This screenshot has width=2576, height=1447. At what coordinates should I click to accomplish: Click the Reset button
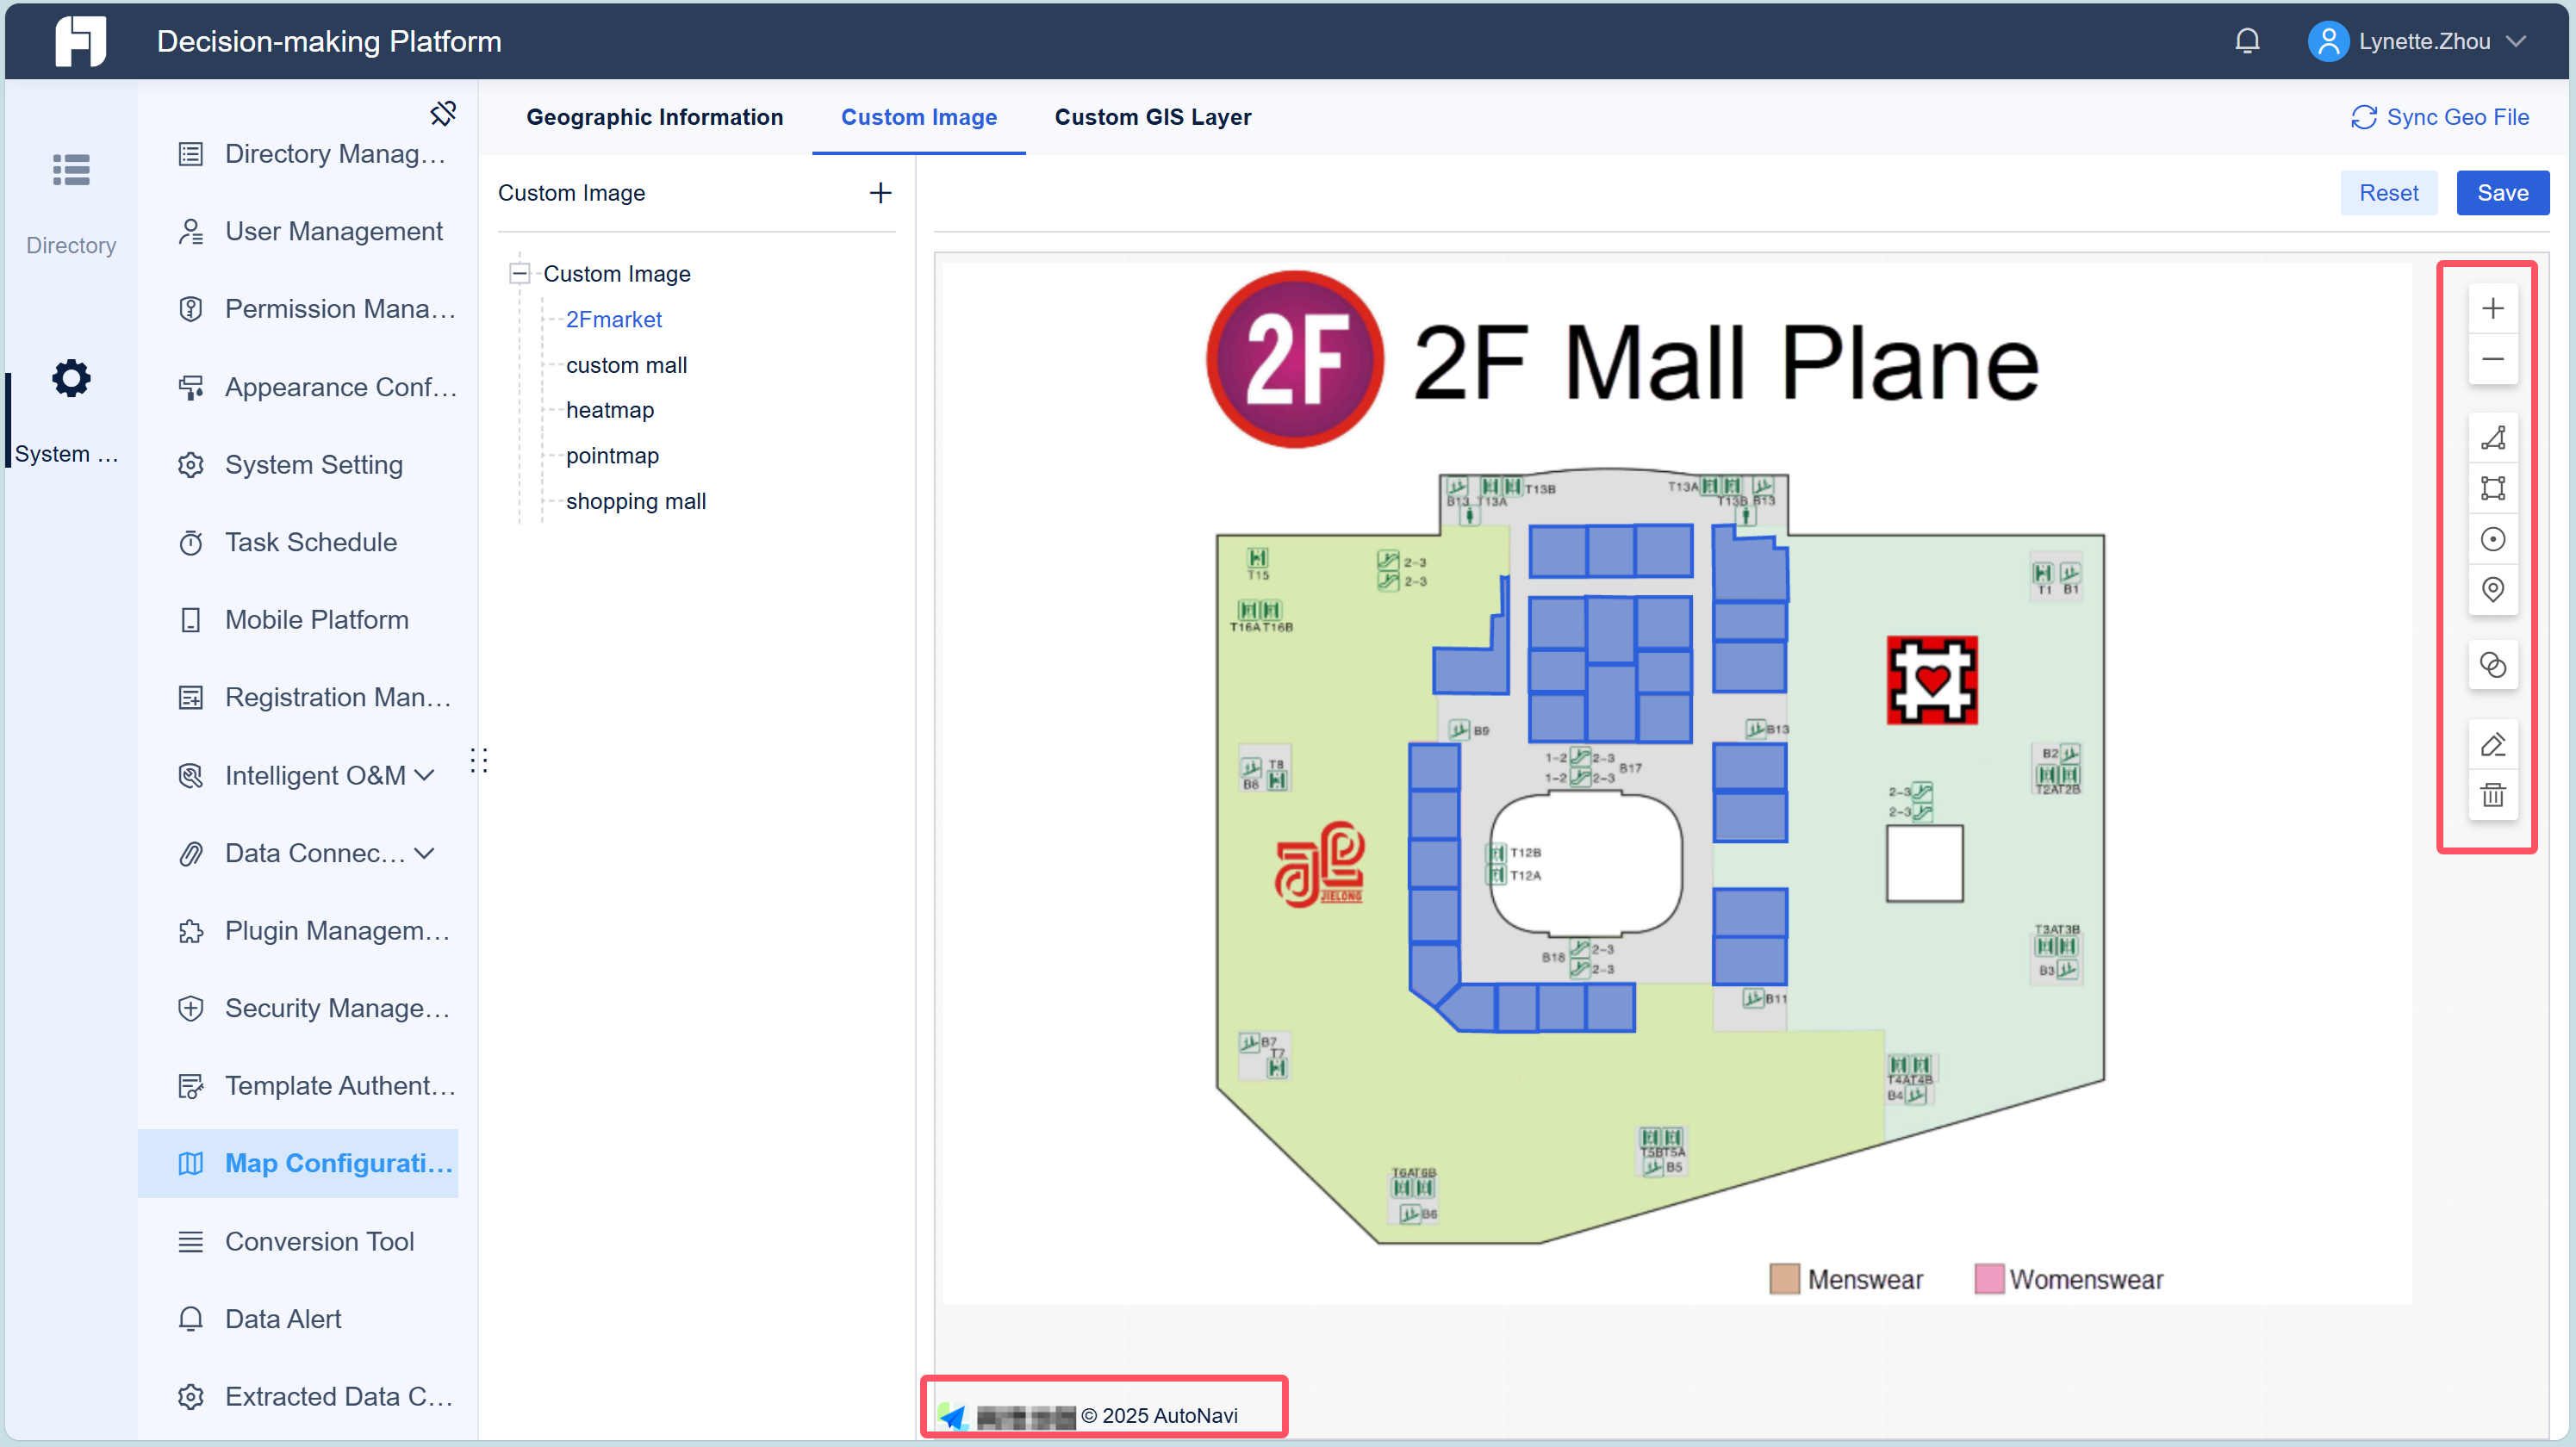[x=2388, y=193]
